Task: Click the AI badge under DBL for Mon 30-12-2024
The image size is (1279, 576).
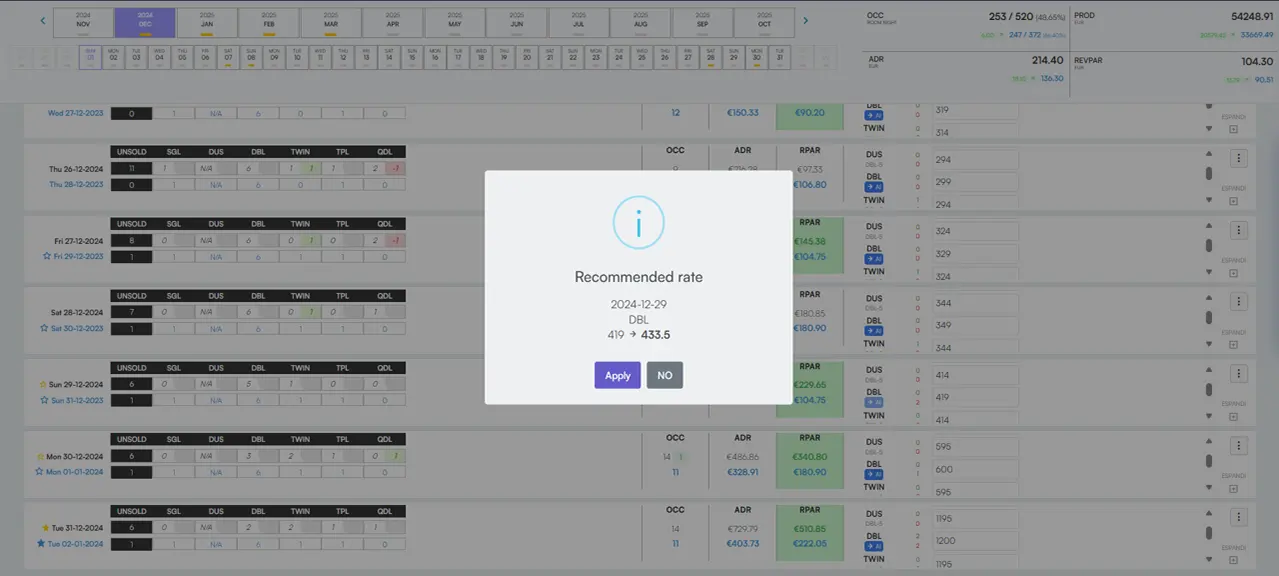Action: 874,475
